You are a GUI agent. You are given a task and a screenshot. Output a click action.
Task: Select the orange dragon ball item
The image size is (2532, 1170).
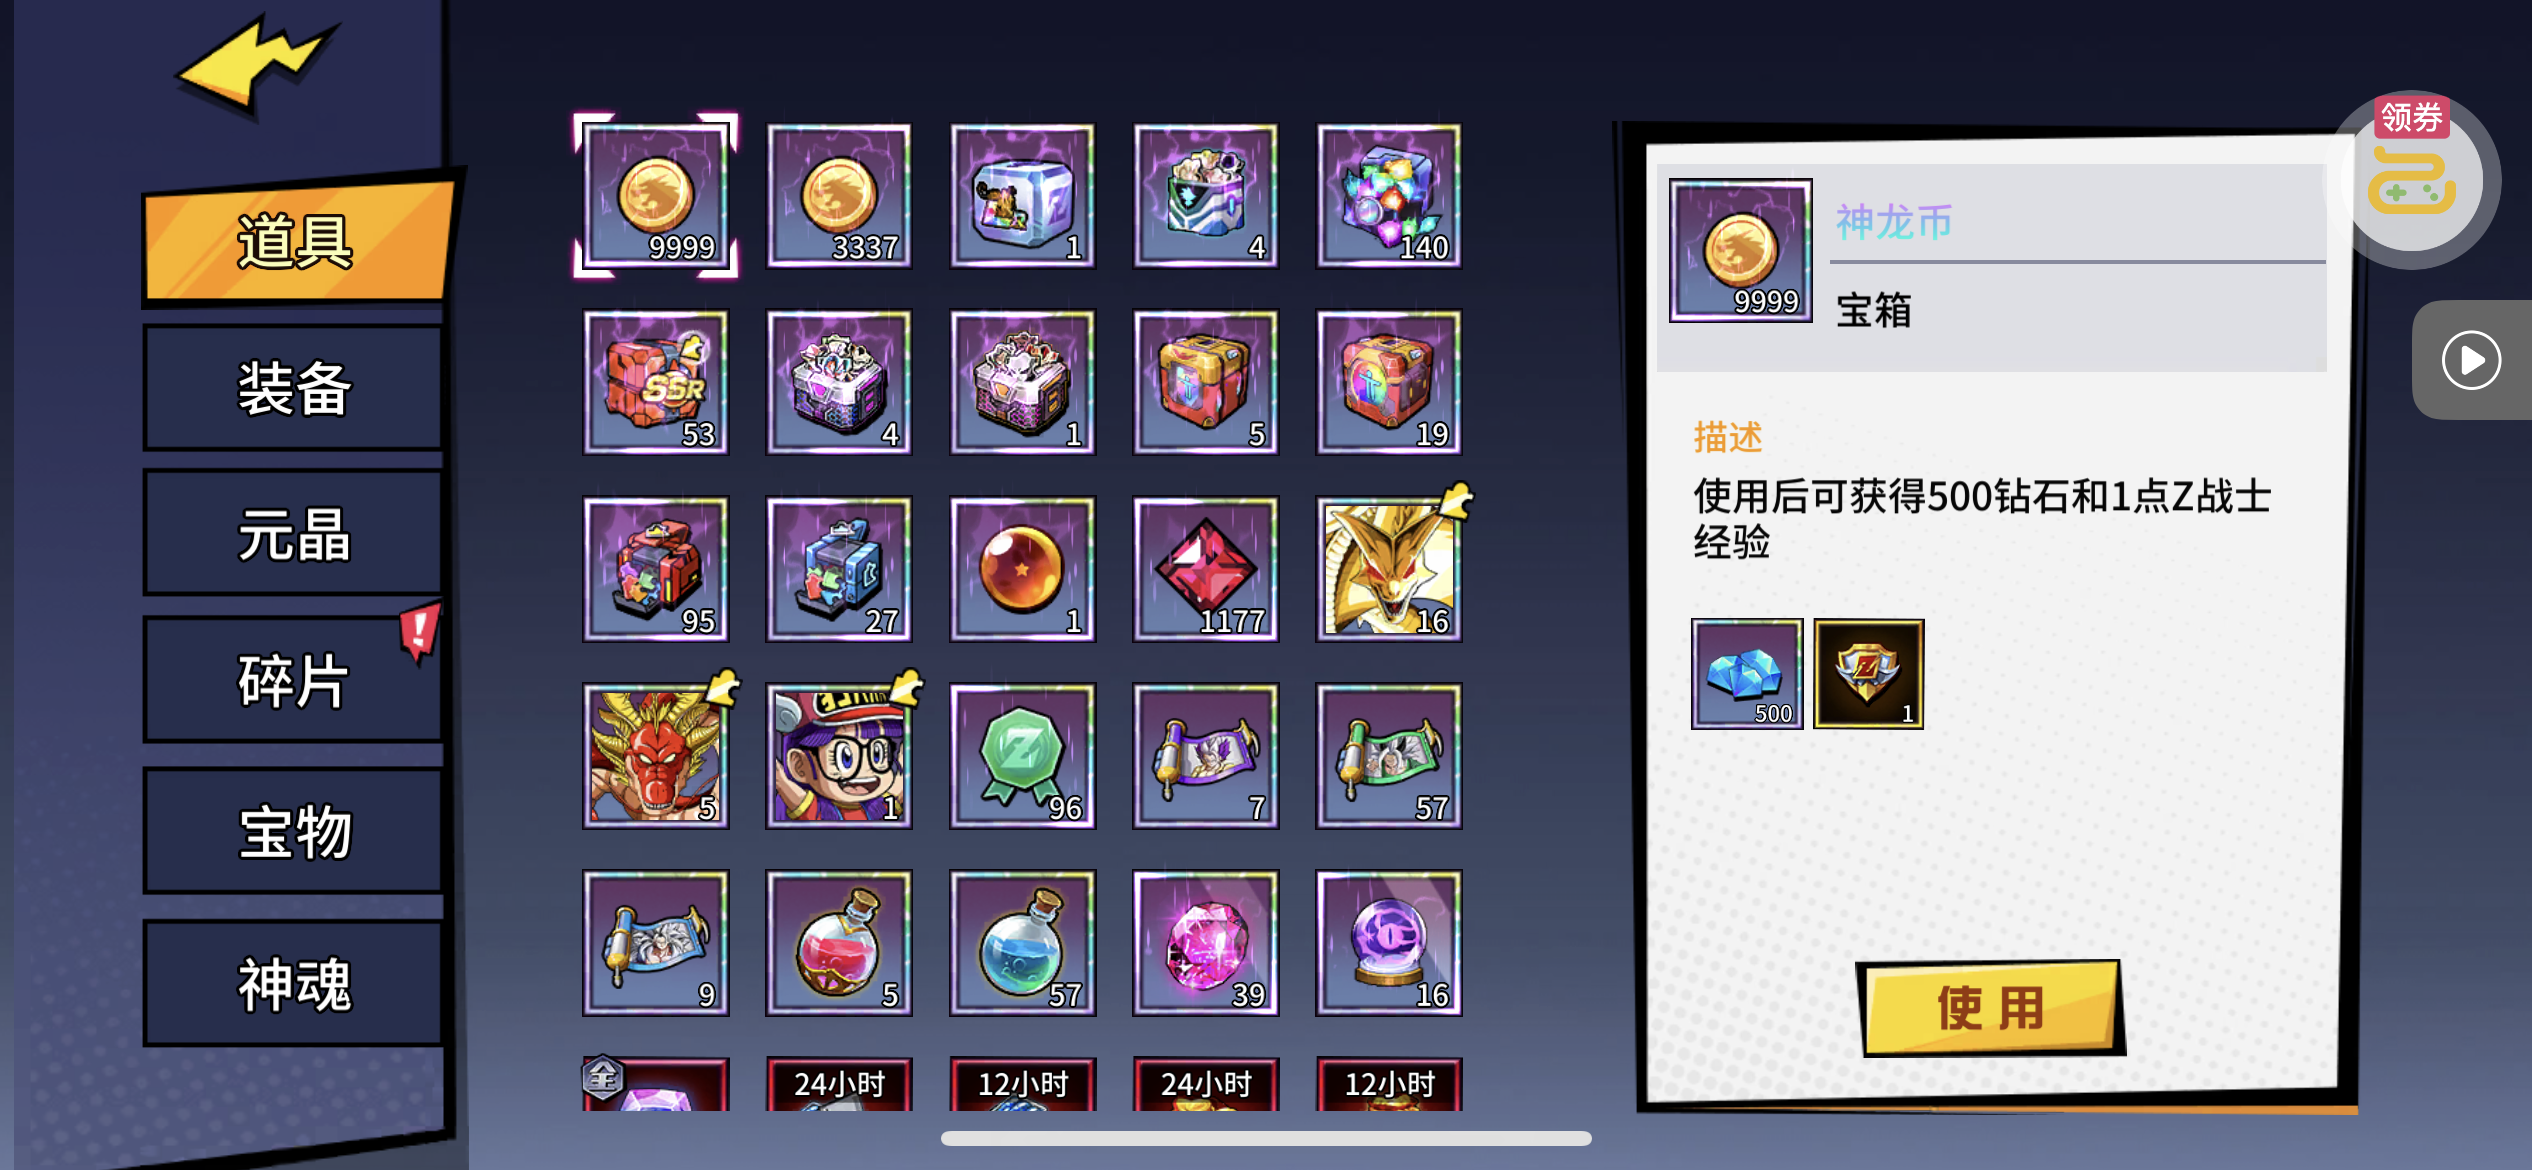[1022, 569]
